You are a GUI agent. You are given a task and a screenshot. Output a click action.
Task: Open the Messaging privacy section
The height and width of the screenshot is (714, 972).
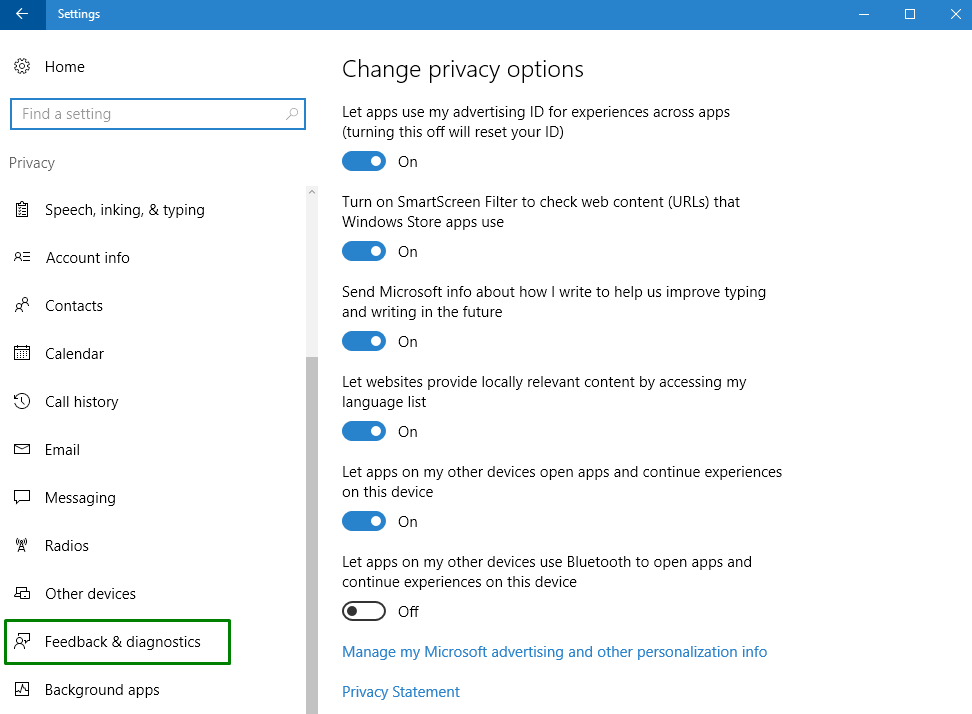tap(80, 498)
